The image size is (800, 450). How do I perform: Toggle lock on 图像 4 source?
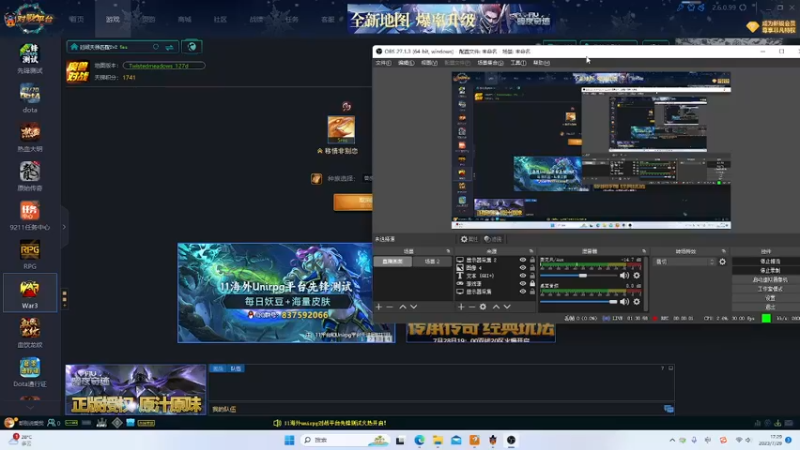coord(532,268)
